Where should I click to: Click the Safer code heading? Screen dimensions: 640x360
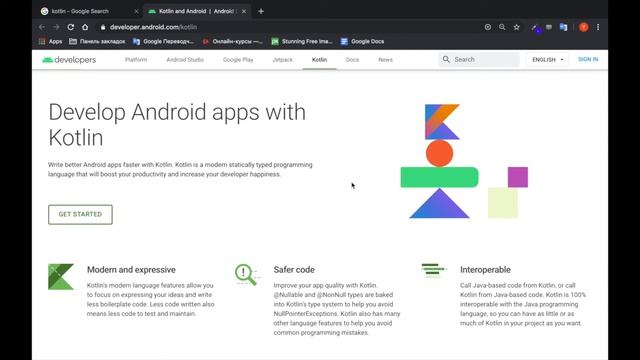point(294,270)
